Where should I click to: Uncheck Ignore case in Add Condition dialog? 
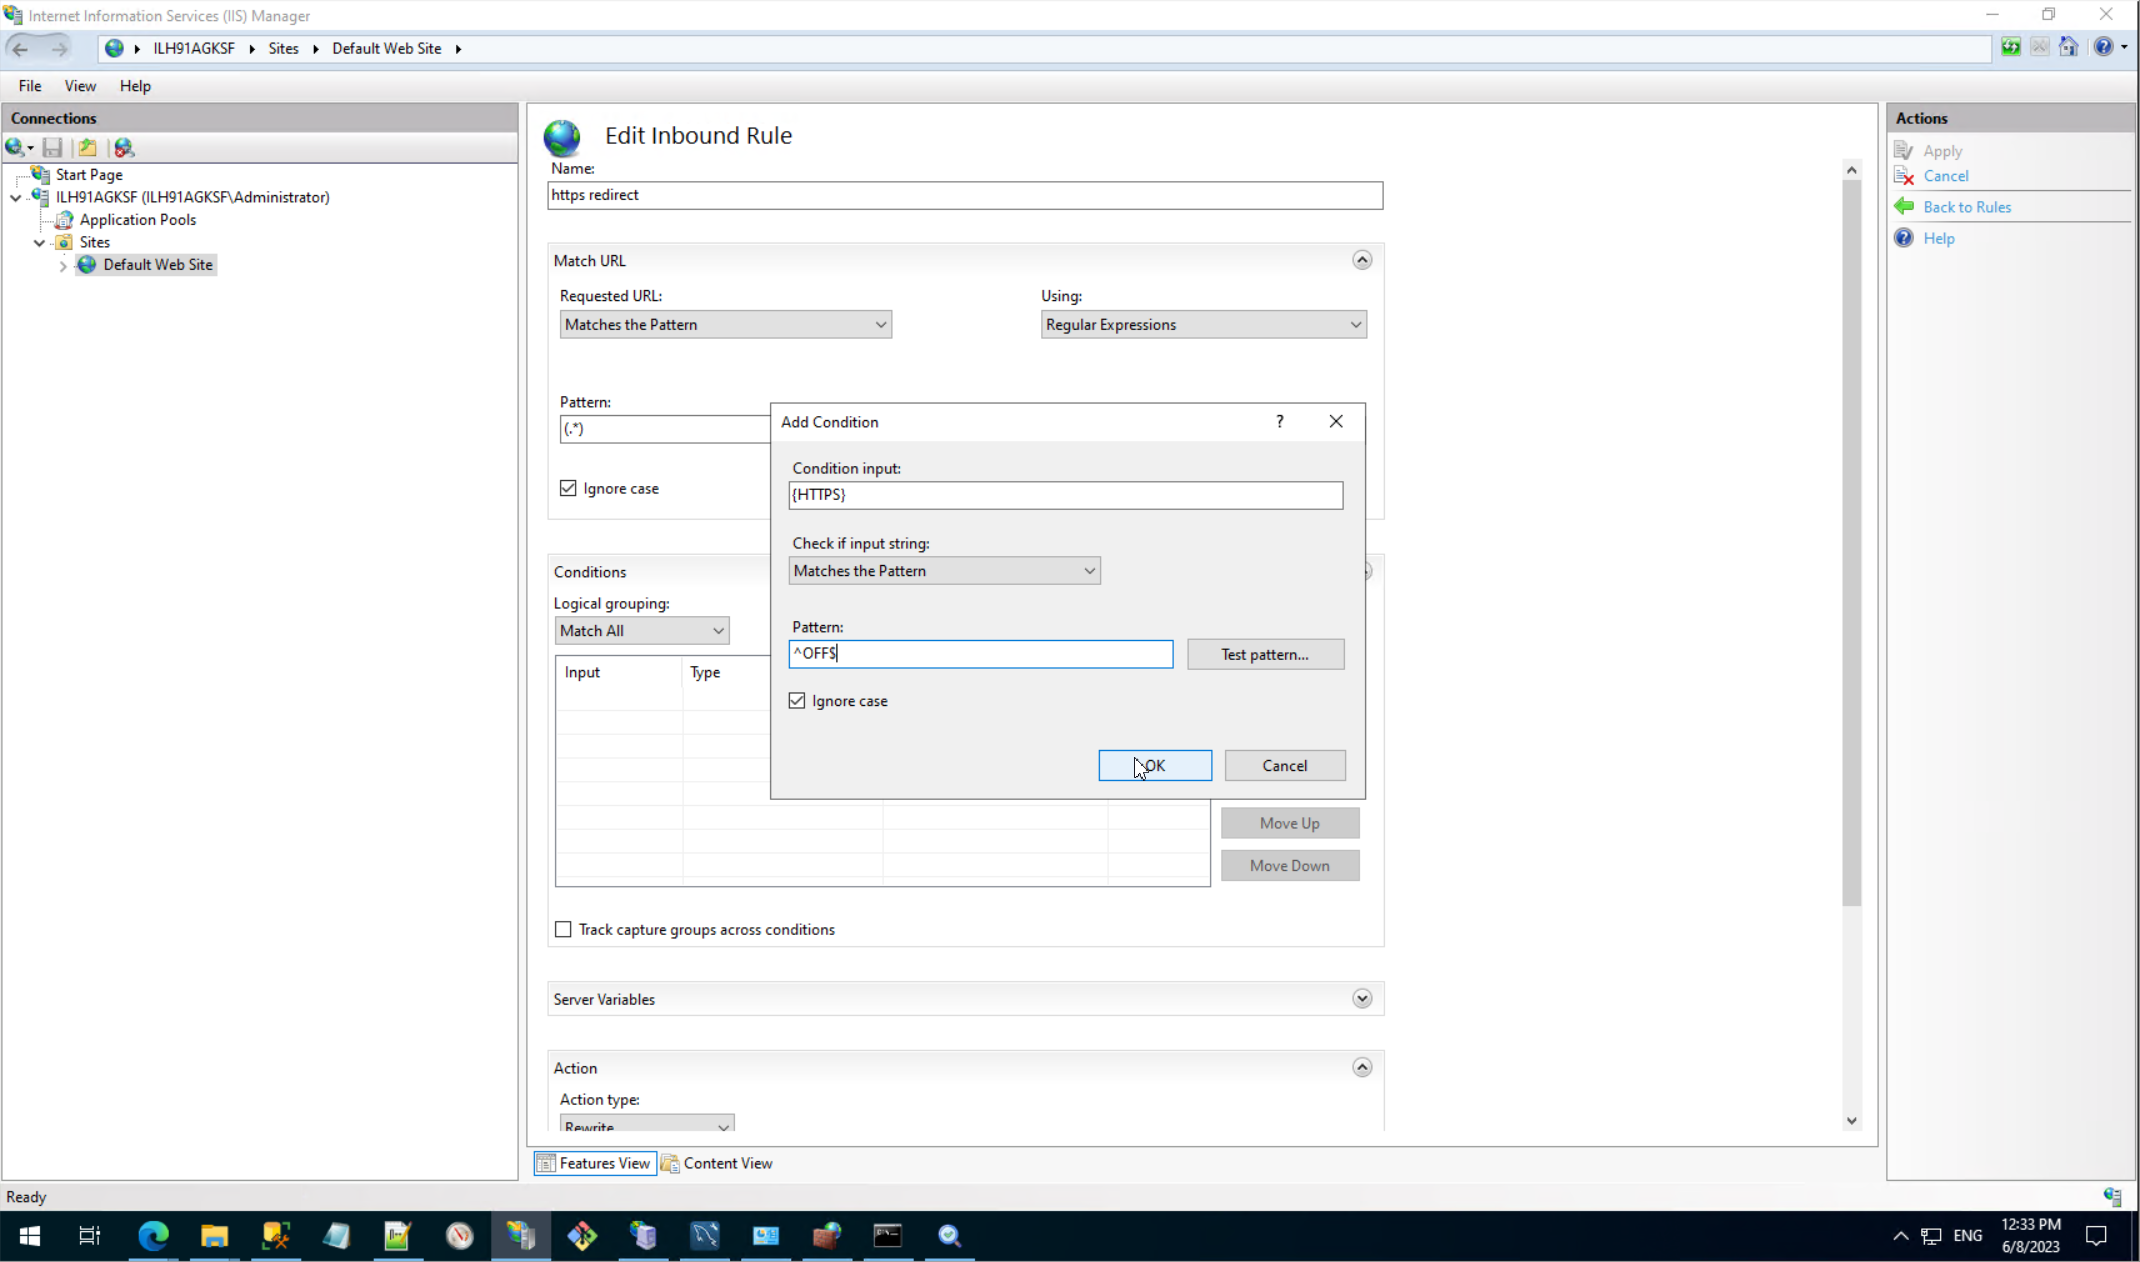797,701
